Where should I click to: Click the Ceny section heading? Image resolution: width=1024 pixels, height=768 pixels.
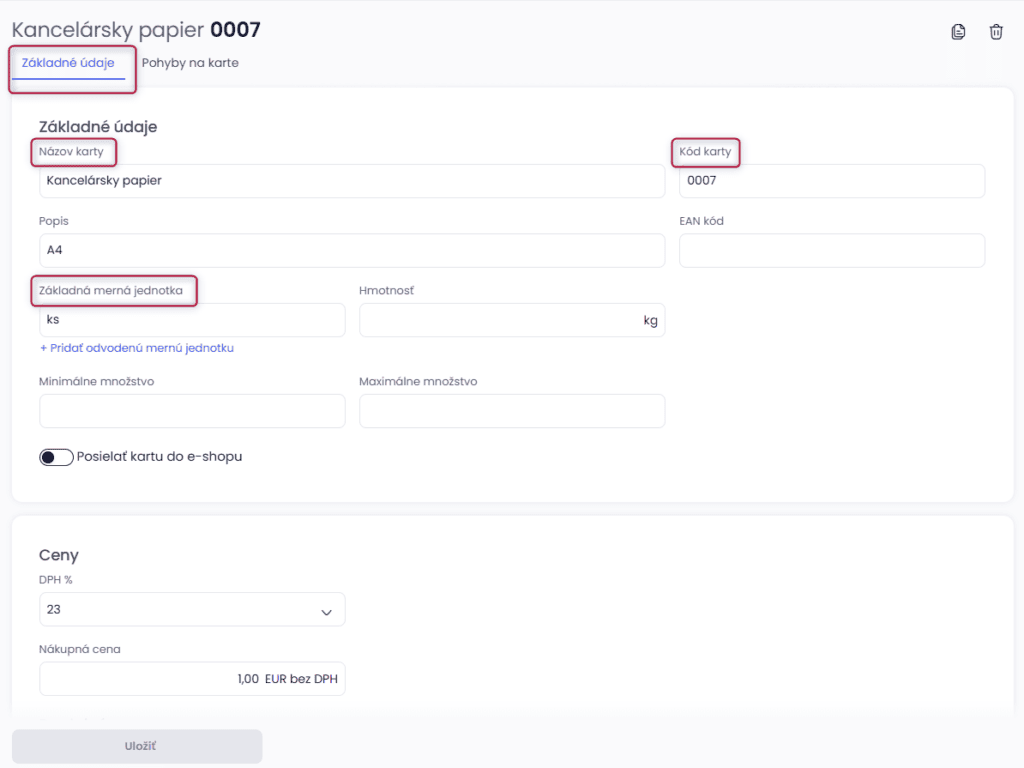coord(59,555)
